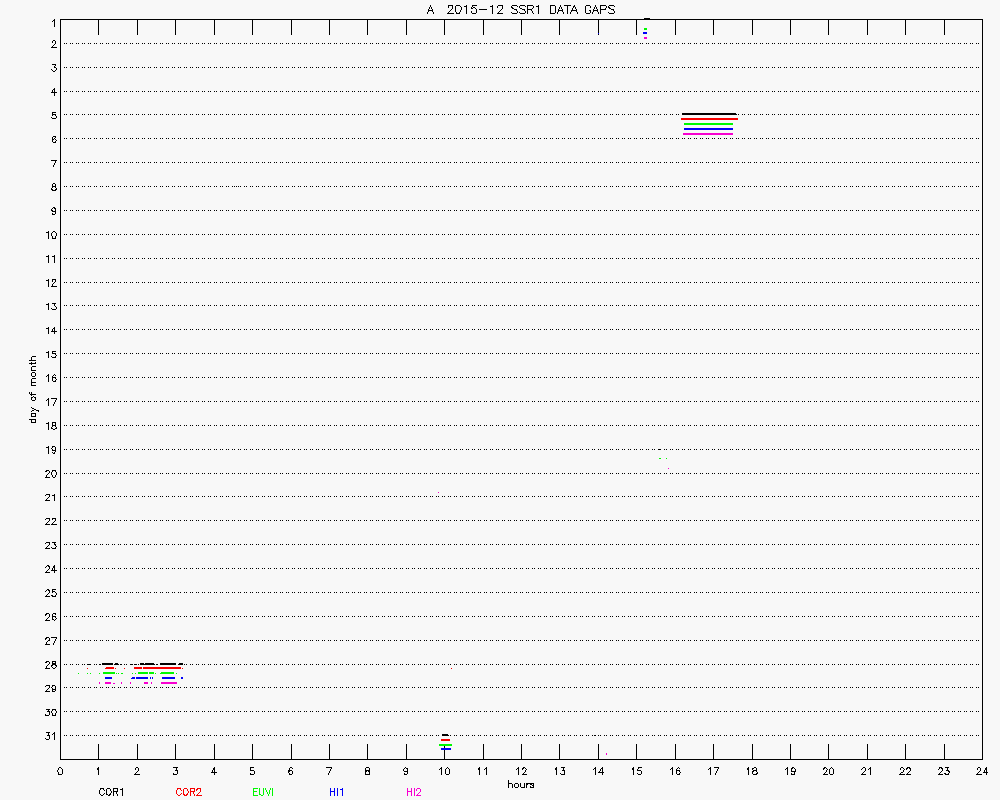
Task: Click the small gap marker on day 1 near hour 15
Action: tap(646, 30)
